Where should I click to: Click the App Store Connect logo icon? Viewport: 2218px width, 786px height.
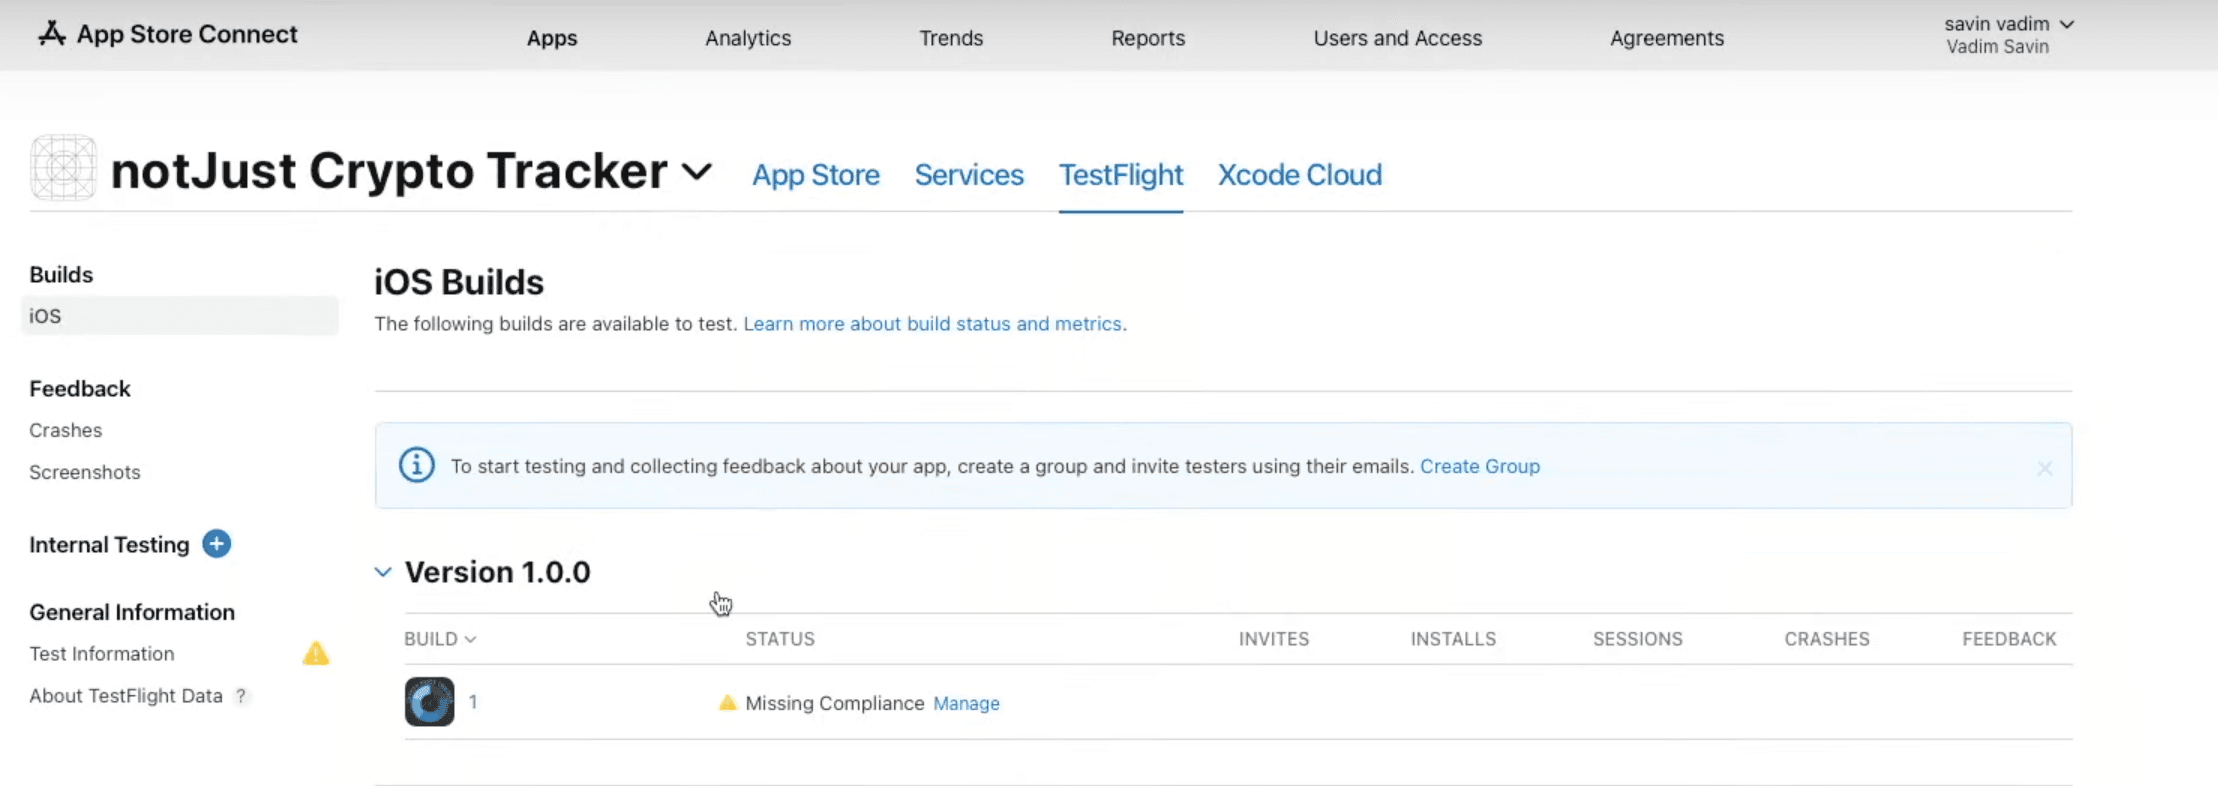click(52, 34)
